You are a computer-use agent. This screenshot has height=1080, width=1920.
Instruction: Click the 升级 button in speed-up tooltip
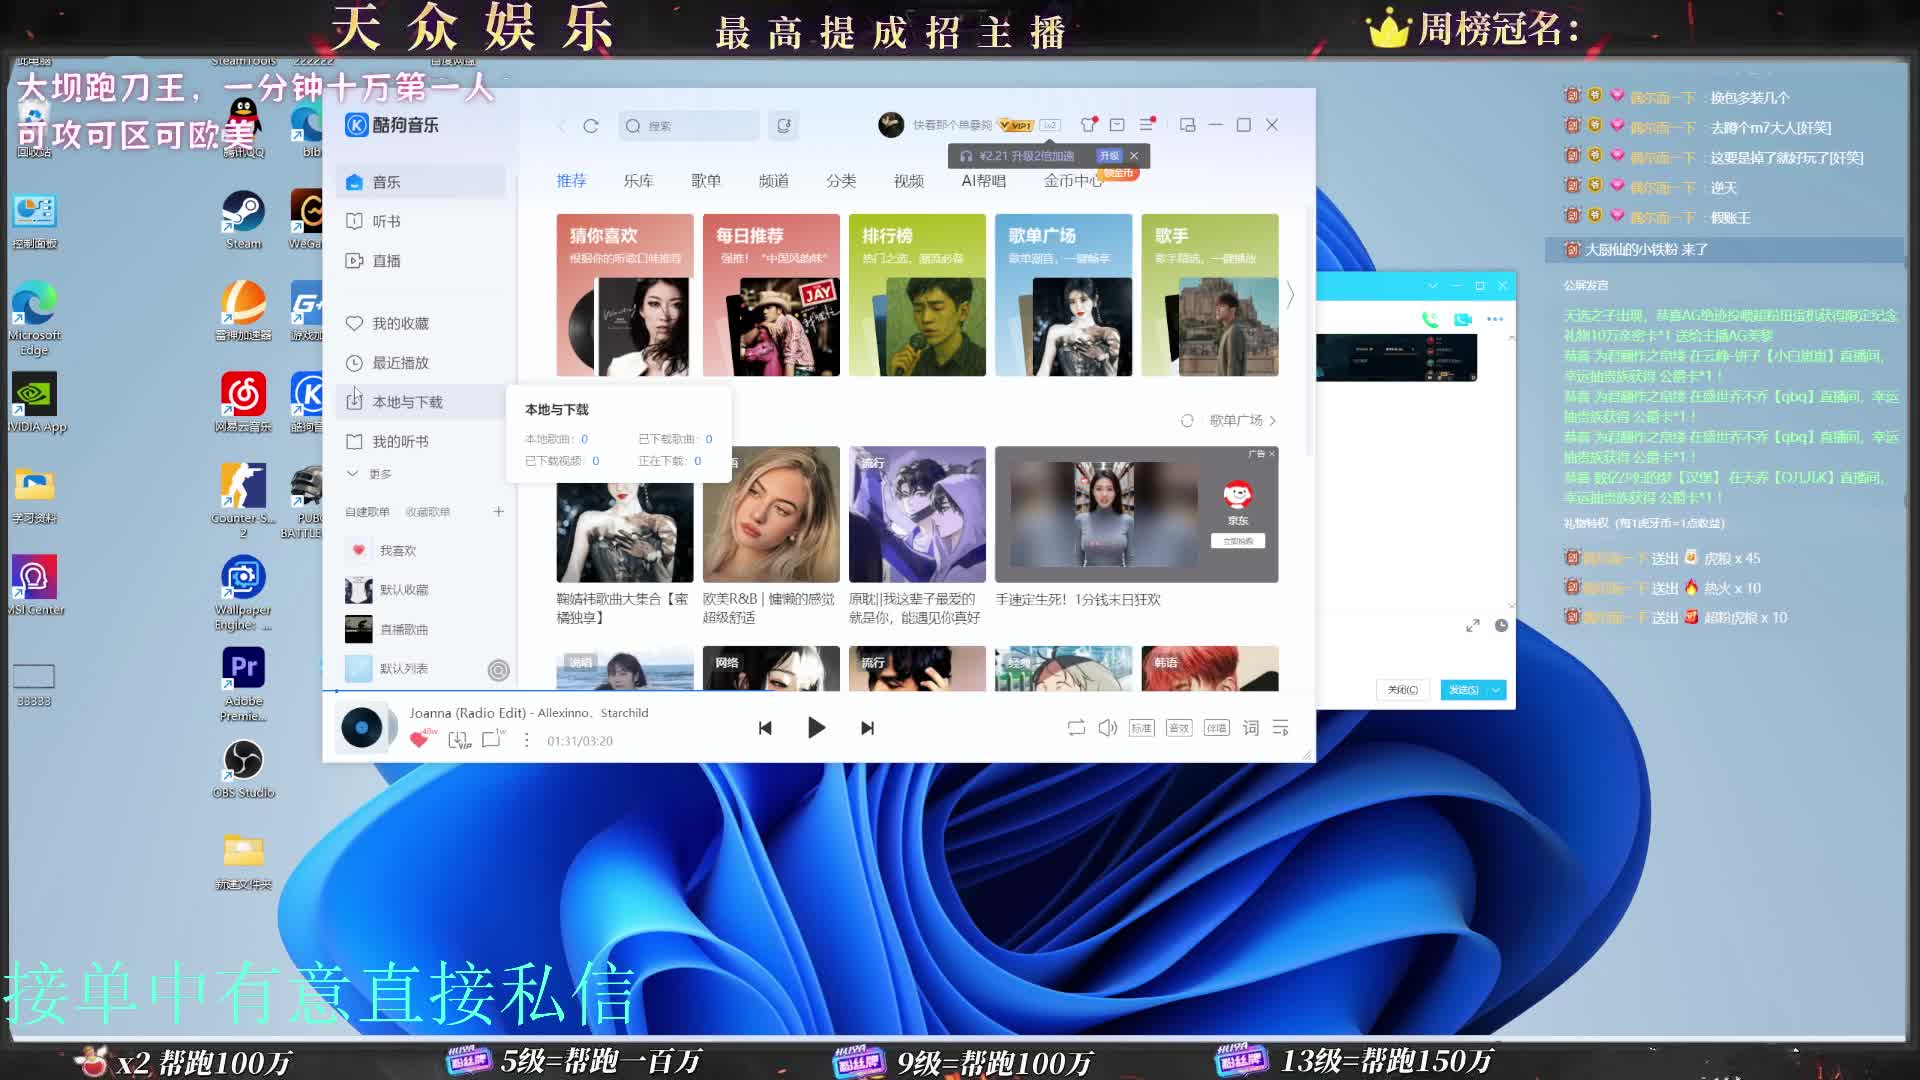[x=1108, y=156]
